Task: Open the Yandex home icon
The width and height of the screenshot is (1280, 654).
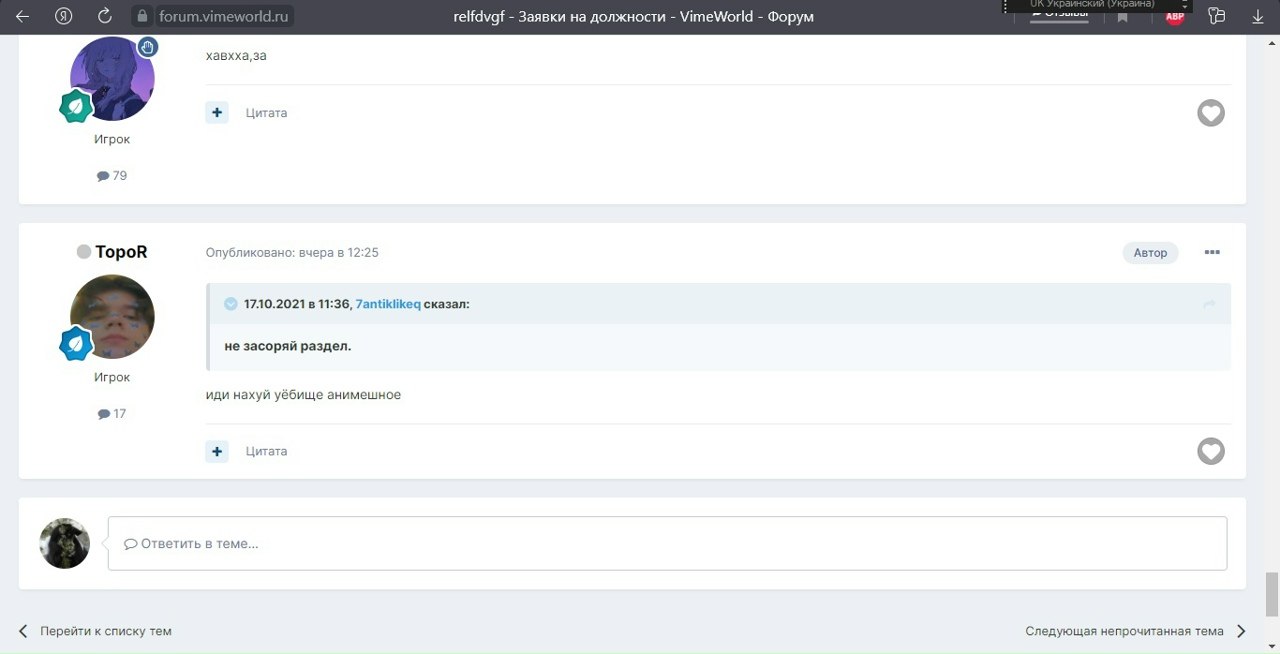Action: (64, 17)
